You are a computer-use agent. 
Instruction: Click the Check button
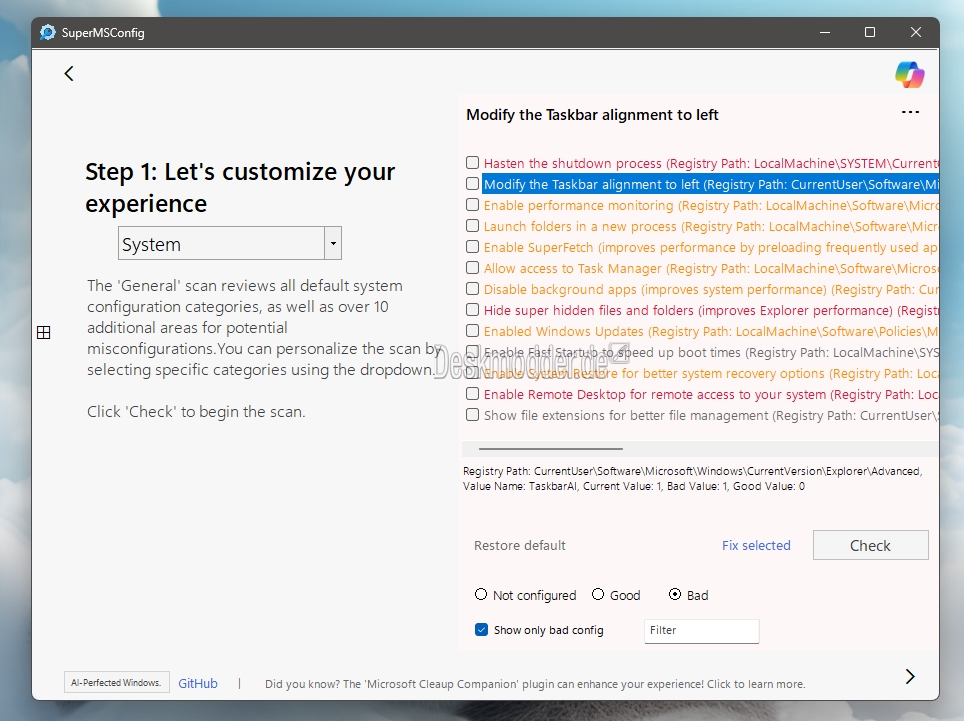click(871, 545)
